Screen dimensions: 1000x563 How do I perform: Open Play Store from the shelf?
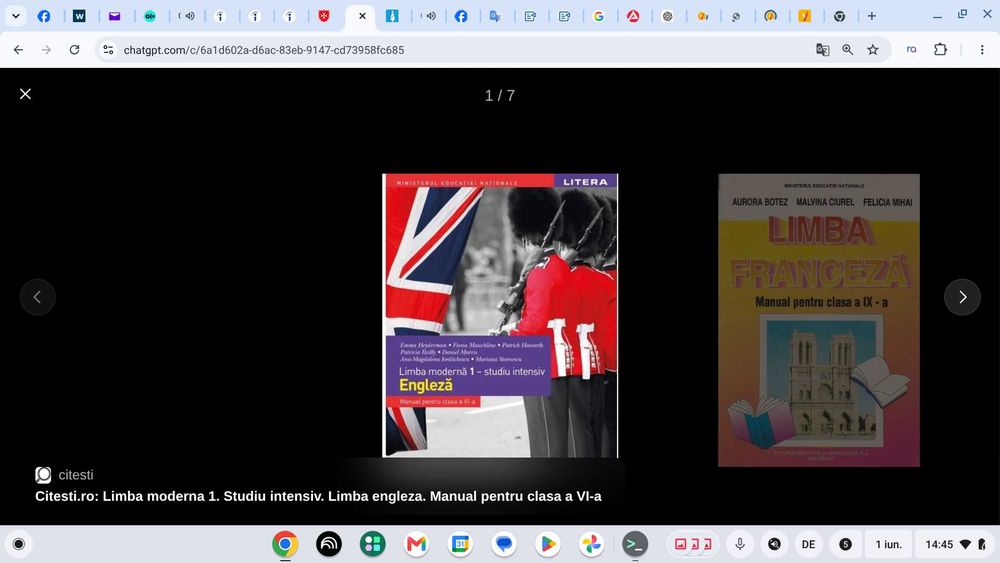pyautogui.click(x=548, y=544)
